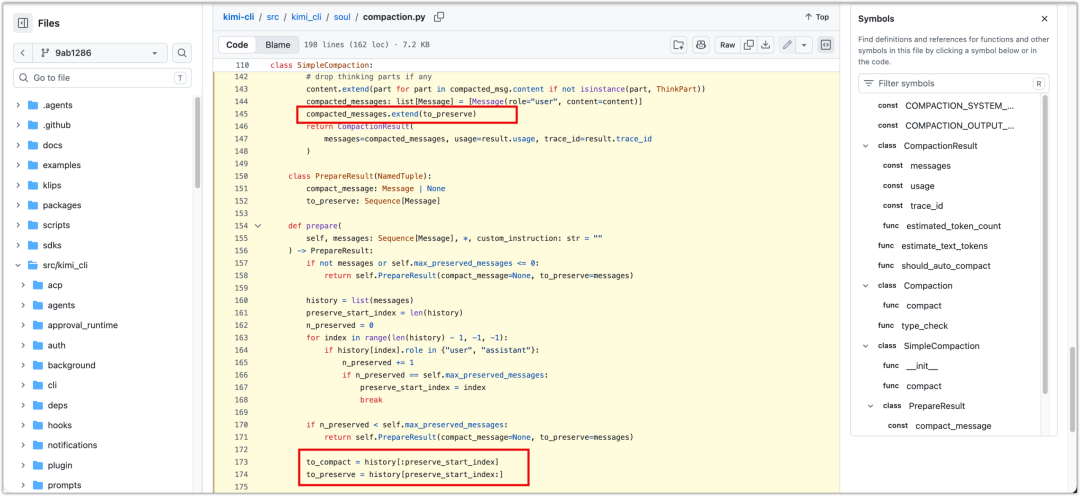This screenshot has height=496, width=1080.
Task: Open more edit options dropdown arrow
Action: click(x=804, y=45)
